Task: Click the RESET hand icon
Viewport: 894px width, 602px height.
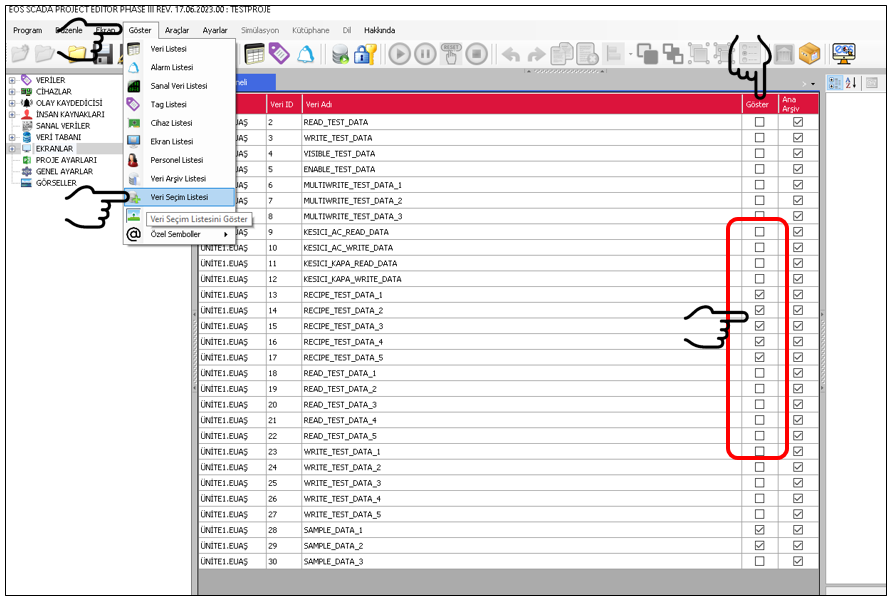Action: (451, 54)
